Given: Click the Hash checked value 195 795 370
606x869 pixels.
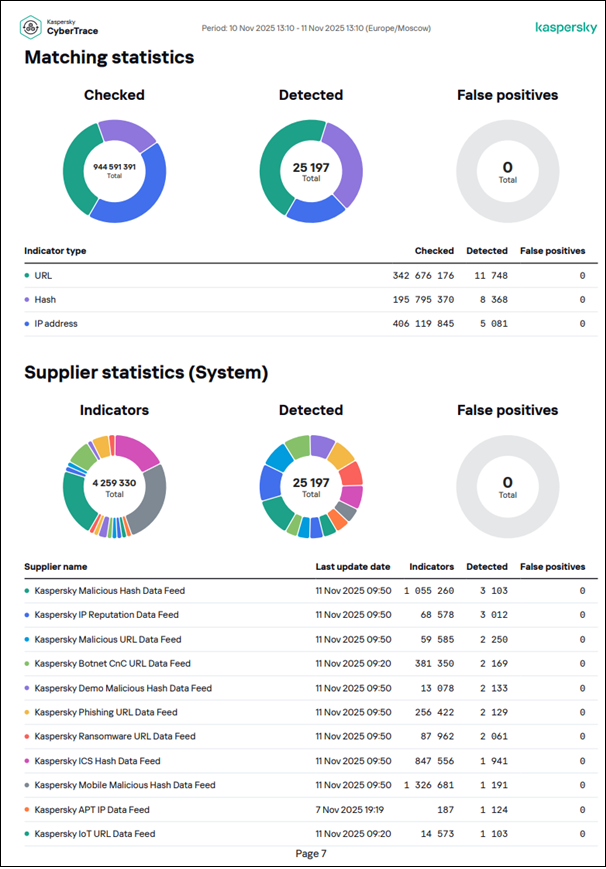Looking at the screenshot, I should pos(423,300).
